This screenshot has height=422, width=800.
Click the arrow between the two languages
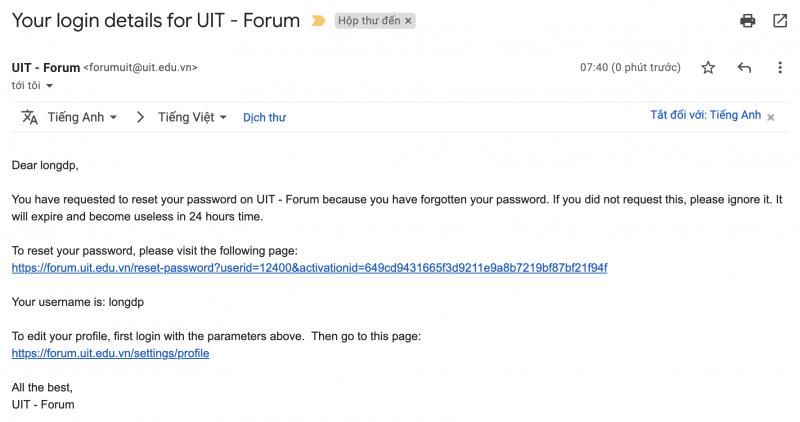(x=140, y=117)
